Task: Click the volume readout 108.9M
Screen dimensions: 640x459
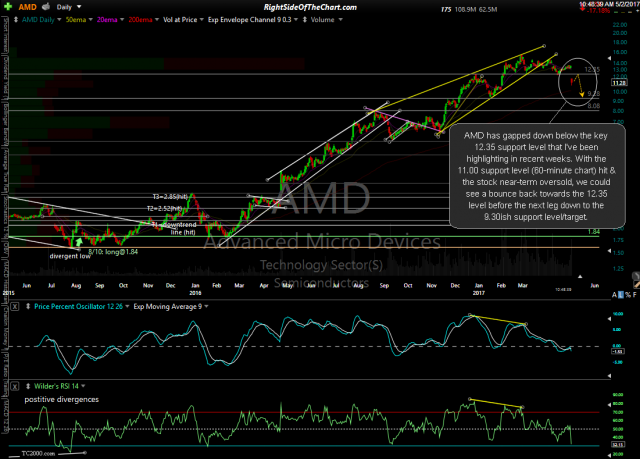Action: [465, 9]
